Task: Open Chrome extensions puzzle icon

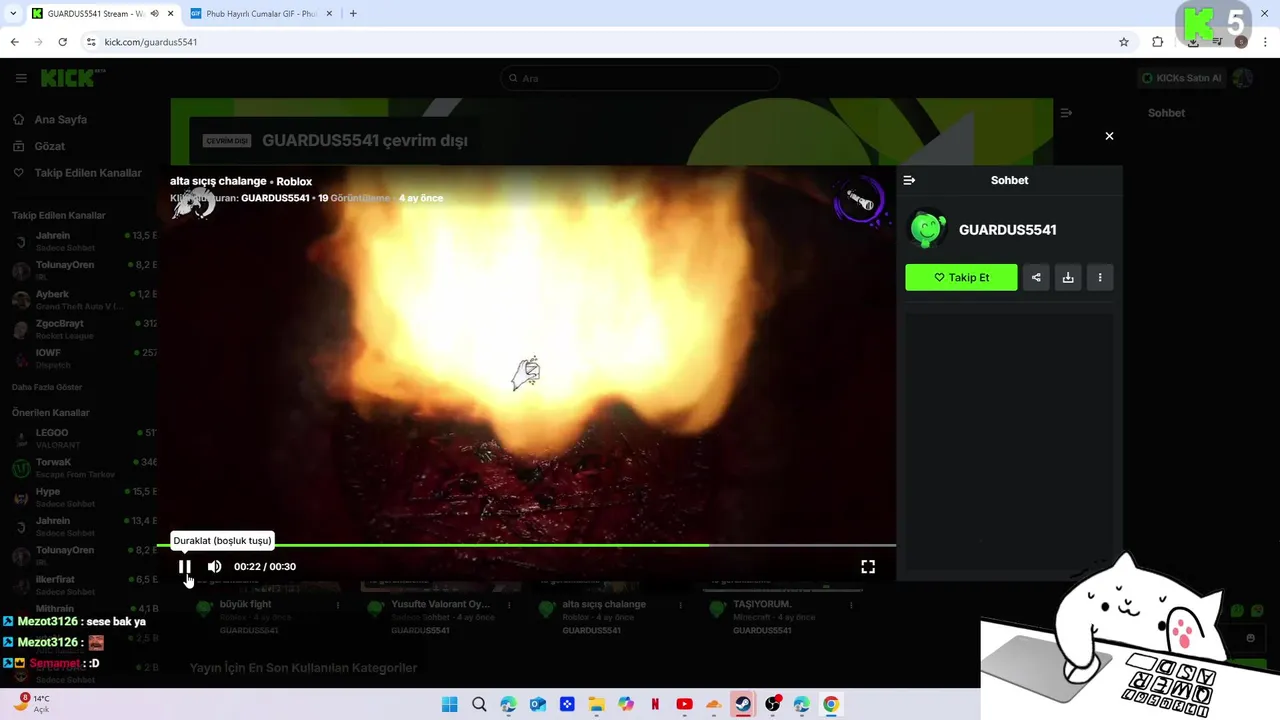Action: point(1158,42)
